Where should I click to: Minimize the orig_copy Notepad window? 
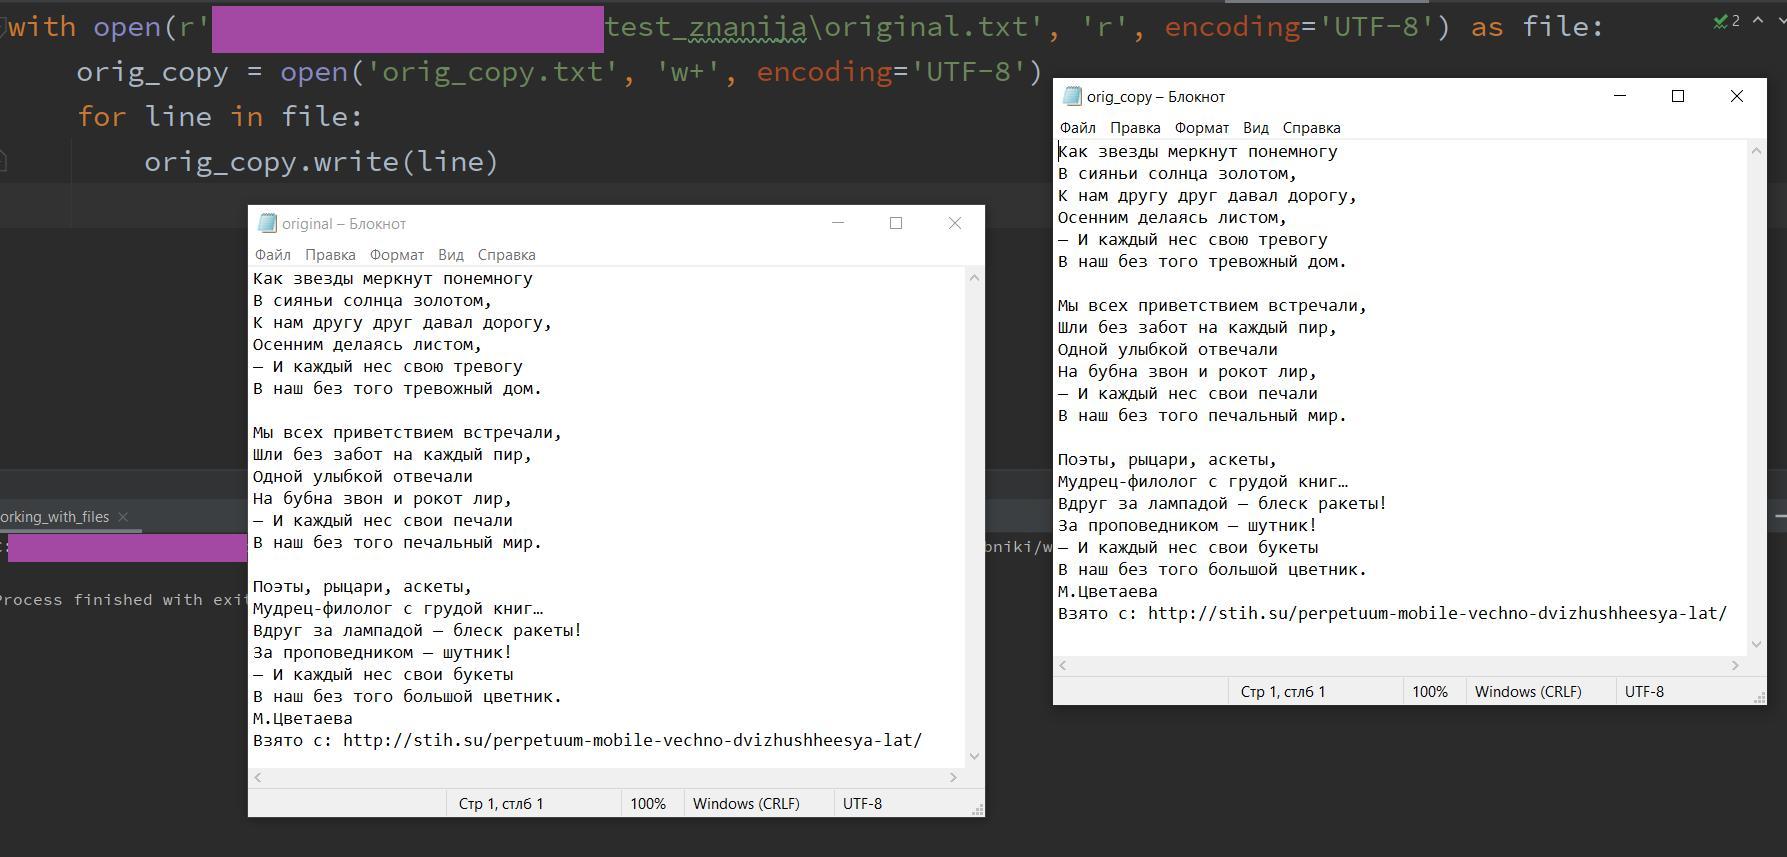pyautogui.click(x=1620, y=96)
